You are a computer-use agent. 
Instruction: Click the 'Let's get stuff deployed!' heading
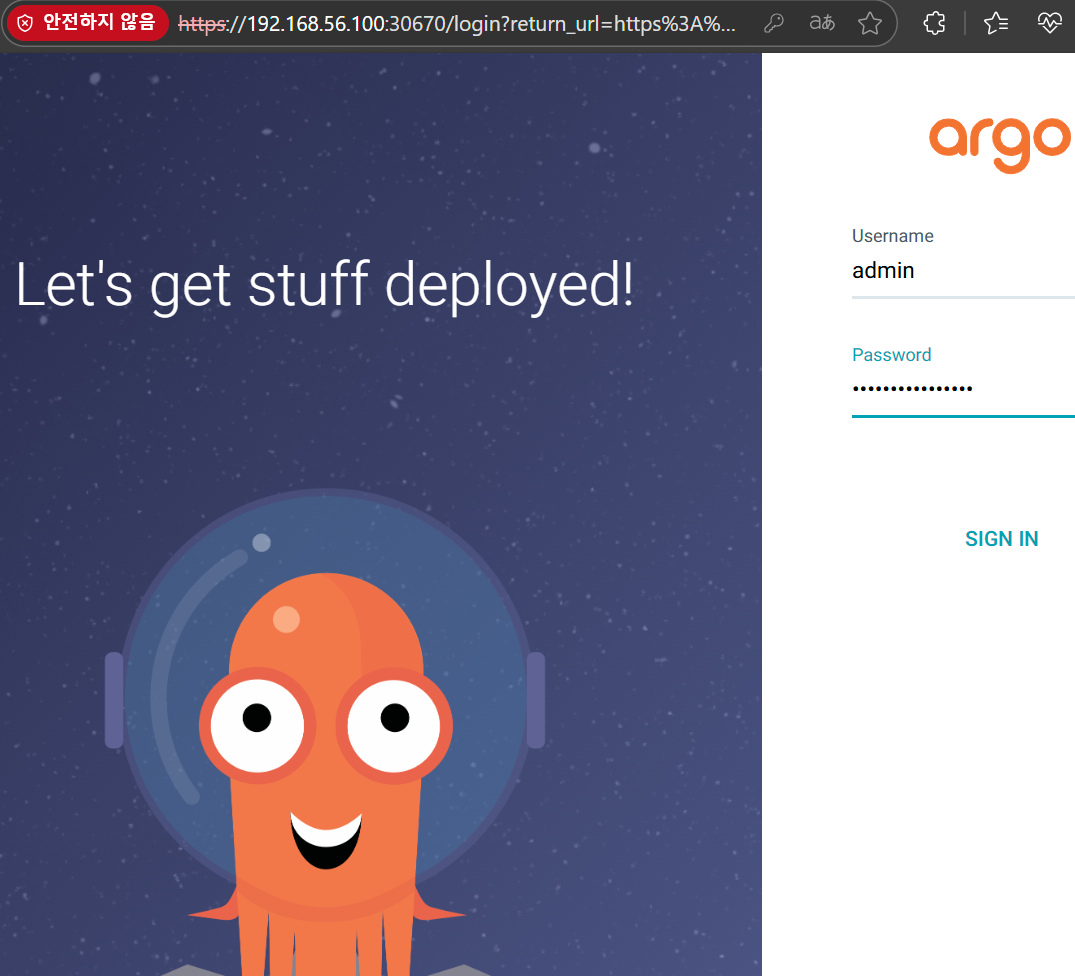pyautogui.click(x=325, y=285)
